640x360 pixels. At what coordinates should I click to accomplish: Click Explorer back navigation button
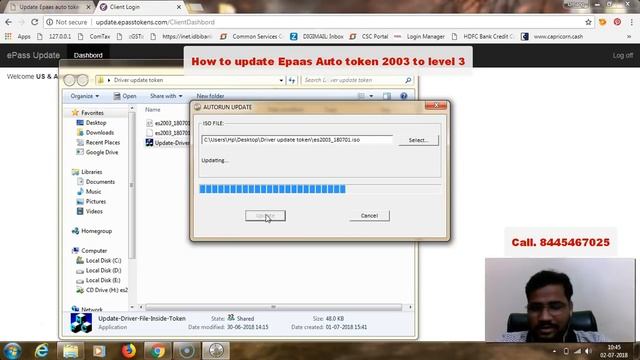coord(69,80)
